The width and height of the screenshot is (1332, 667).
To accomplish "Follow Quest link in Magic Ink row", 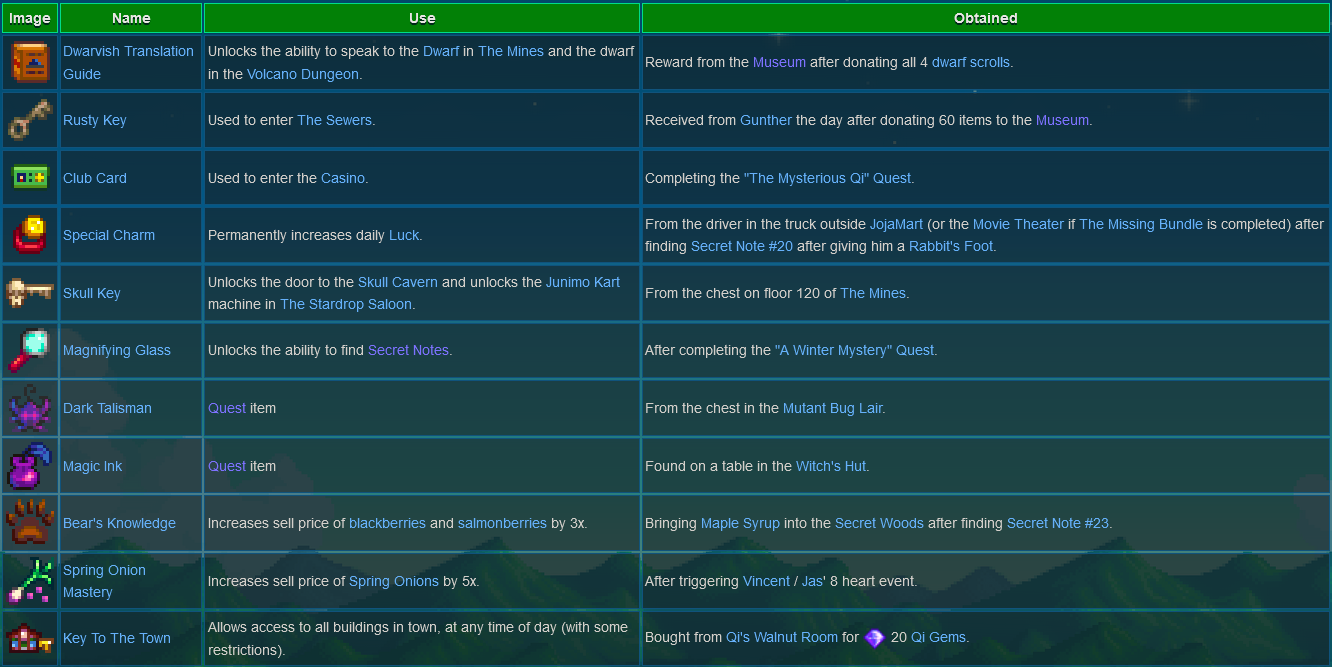I will click(227, 466).
